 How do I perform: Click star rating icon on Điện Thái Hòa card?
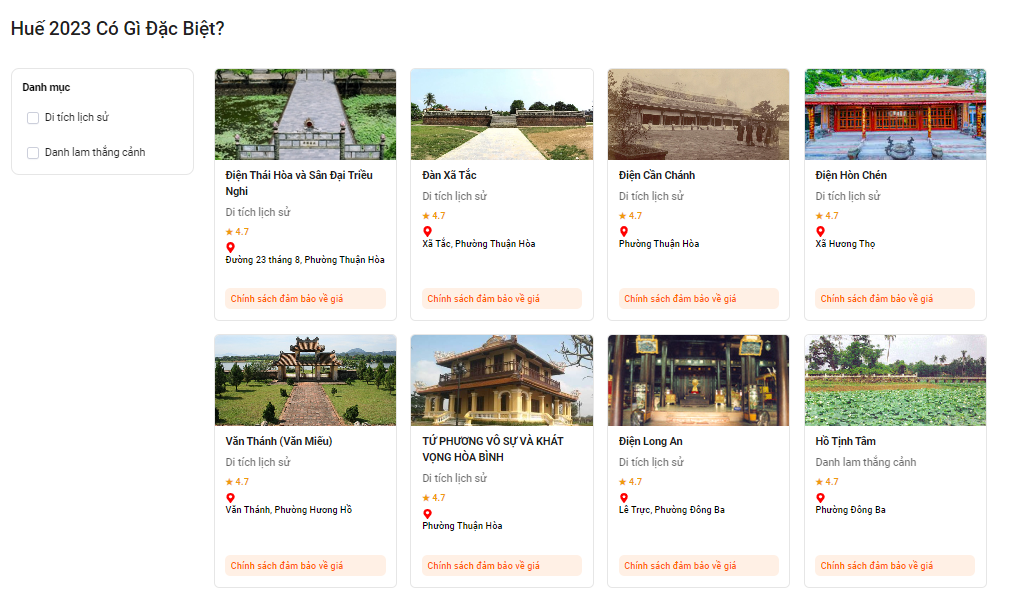pos(229,232)
